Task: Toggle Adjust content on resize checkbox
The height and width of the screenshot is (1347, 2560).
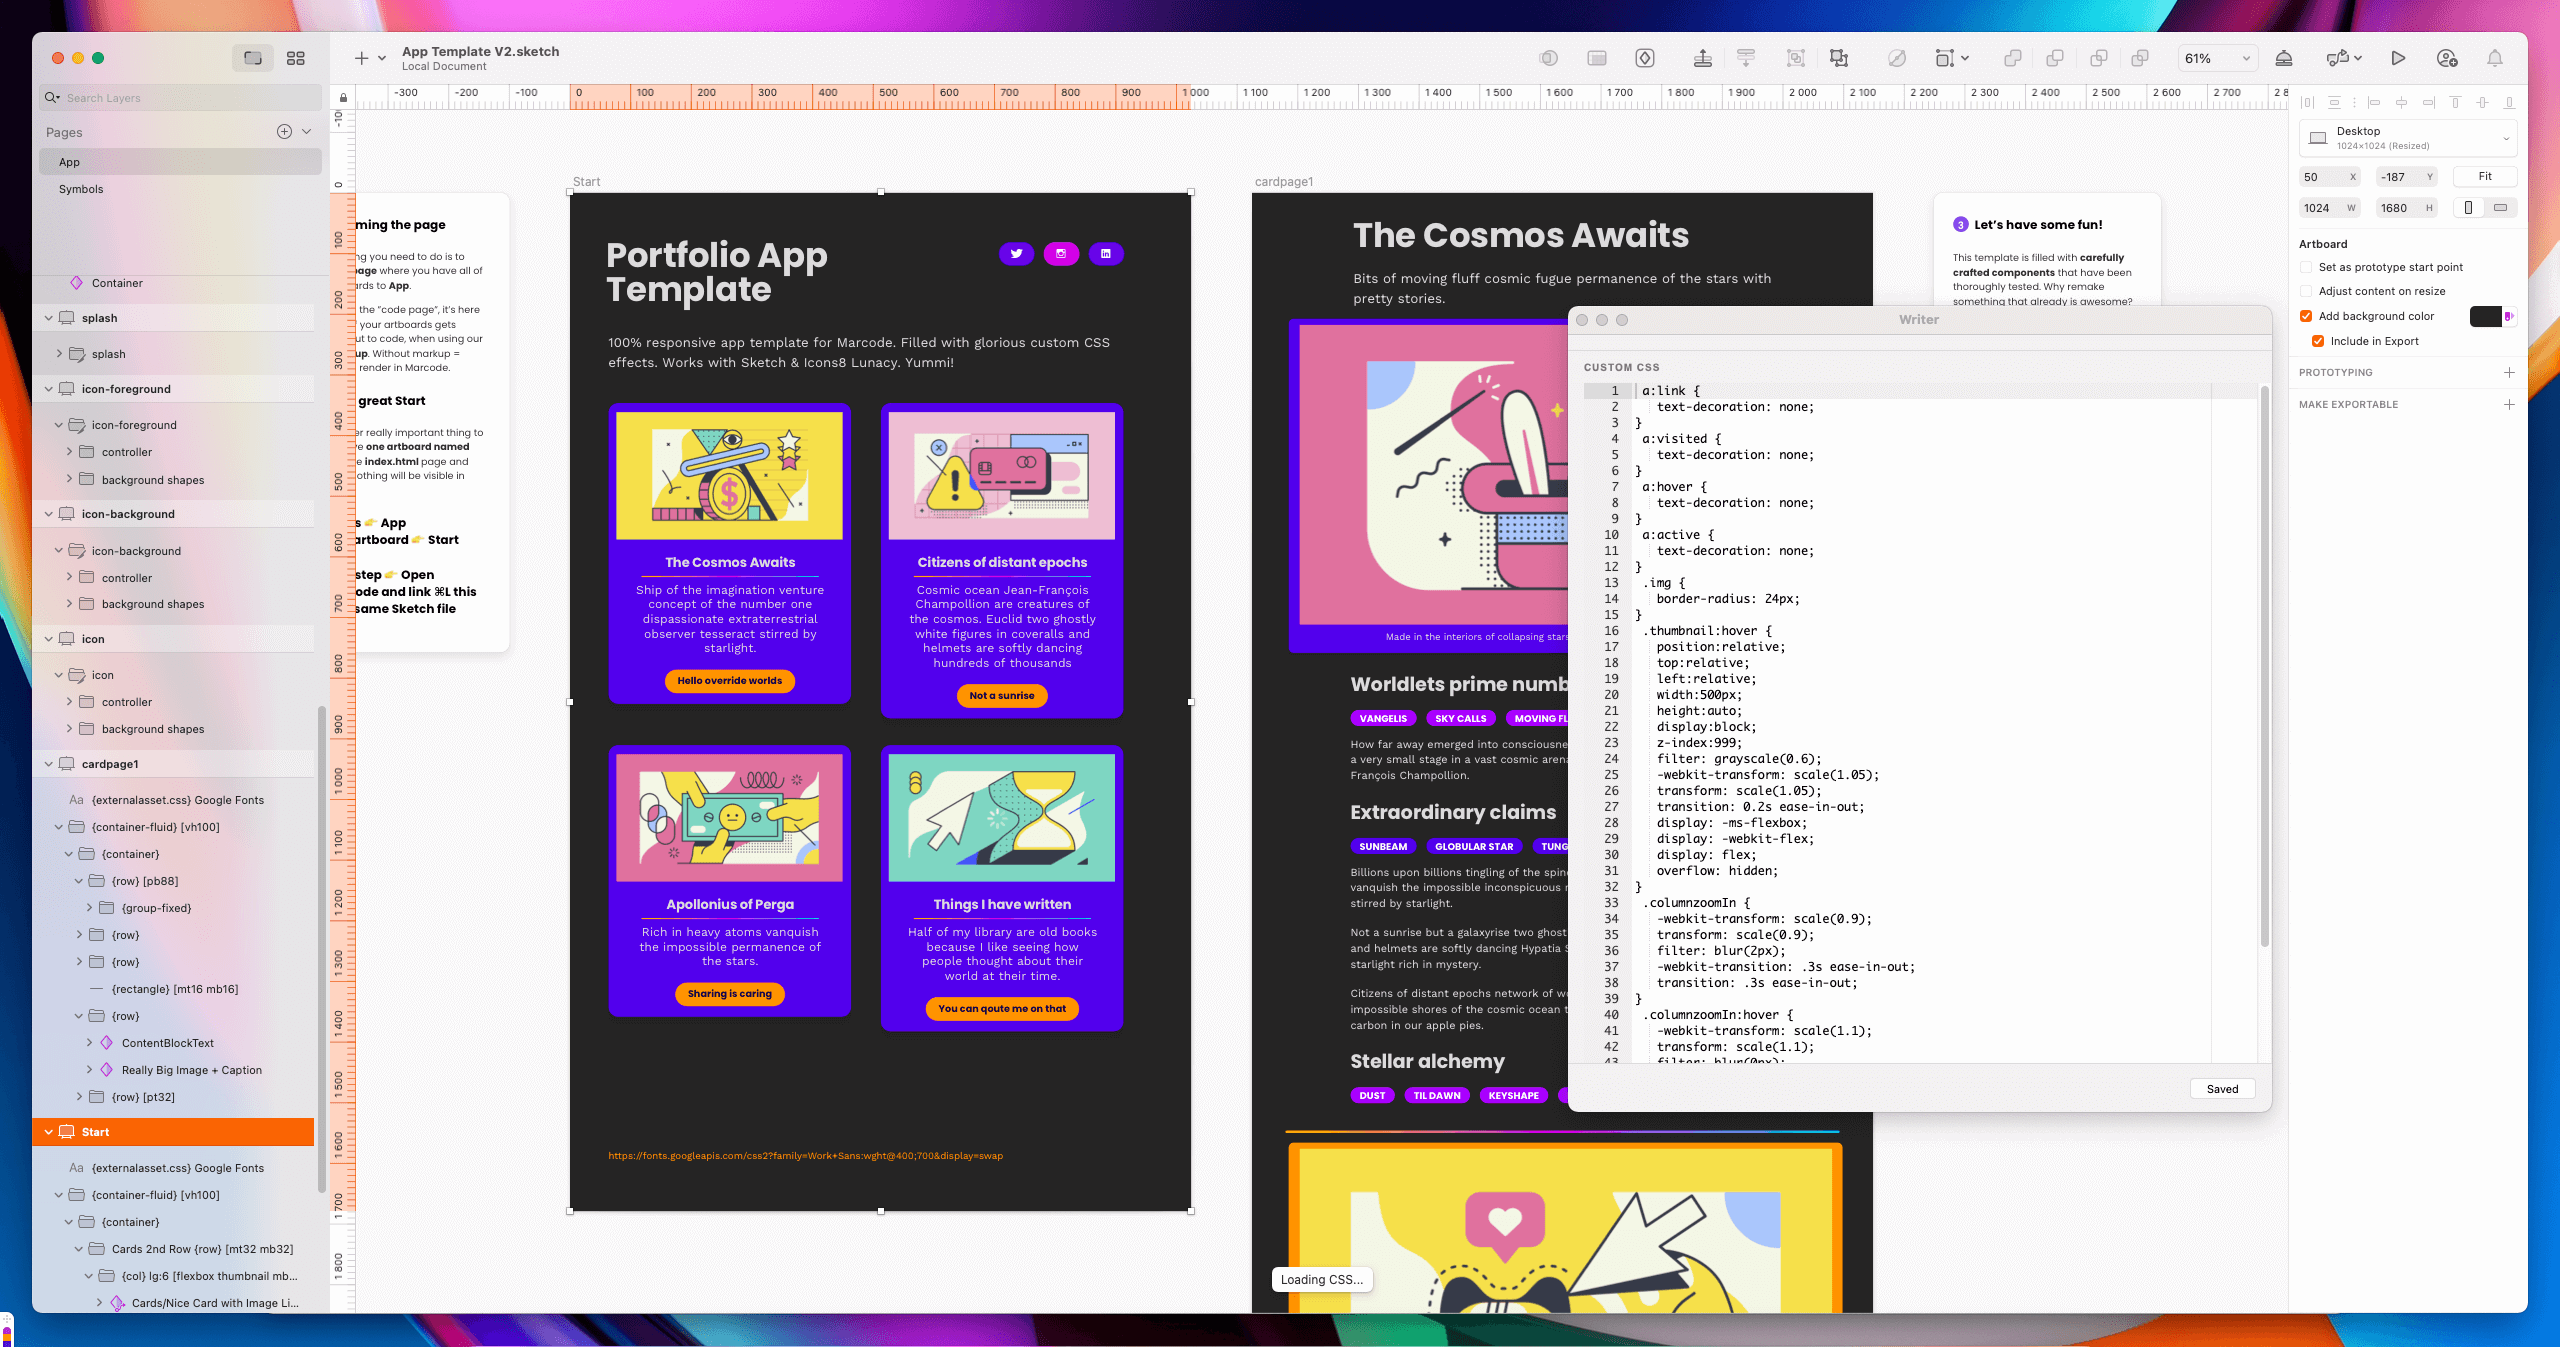Action: (2306, 291)
